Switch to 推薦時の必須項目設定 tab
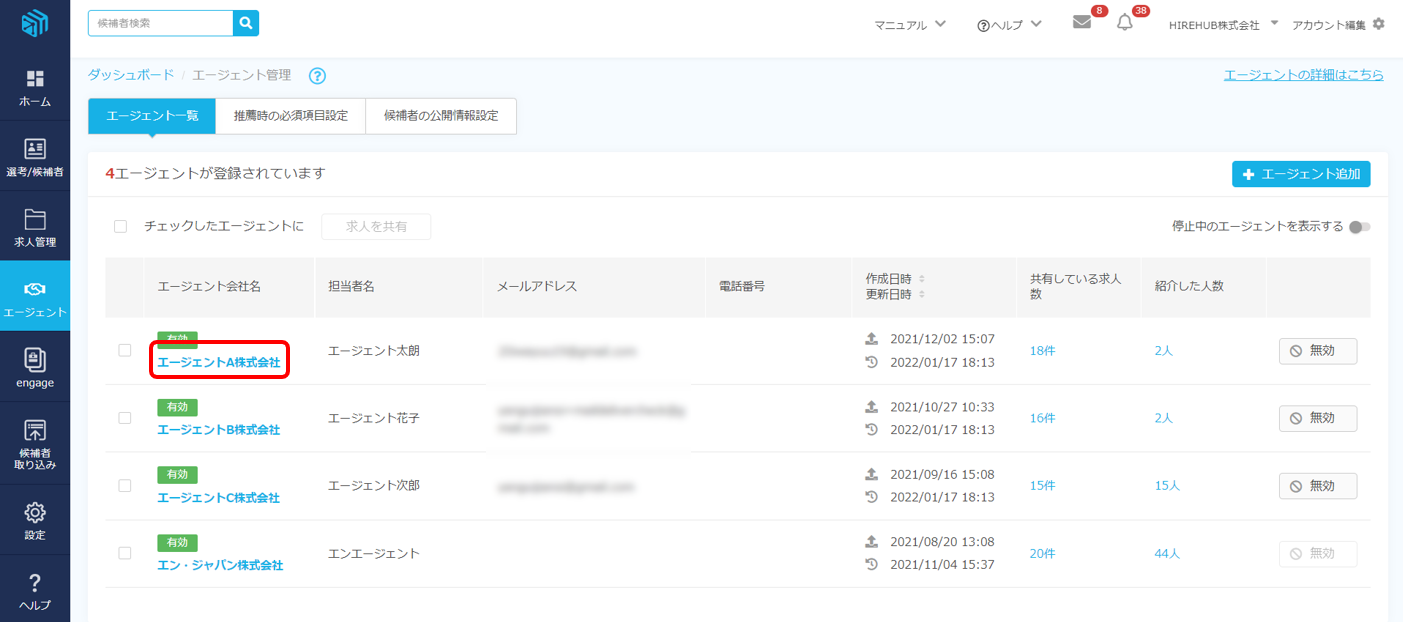The height and width of the screenshot is (622, 1403). [290, 116]
